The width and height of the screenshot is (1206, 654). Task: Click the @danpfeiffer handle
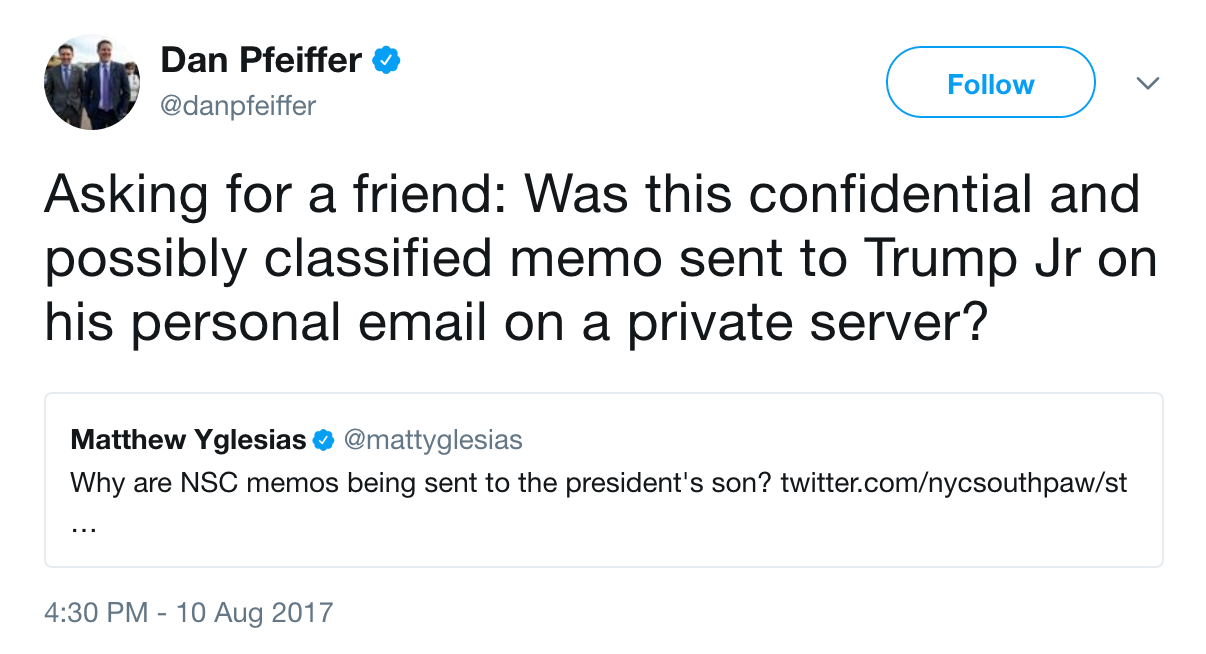(238, 105)
